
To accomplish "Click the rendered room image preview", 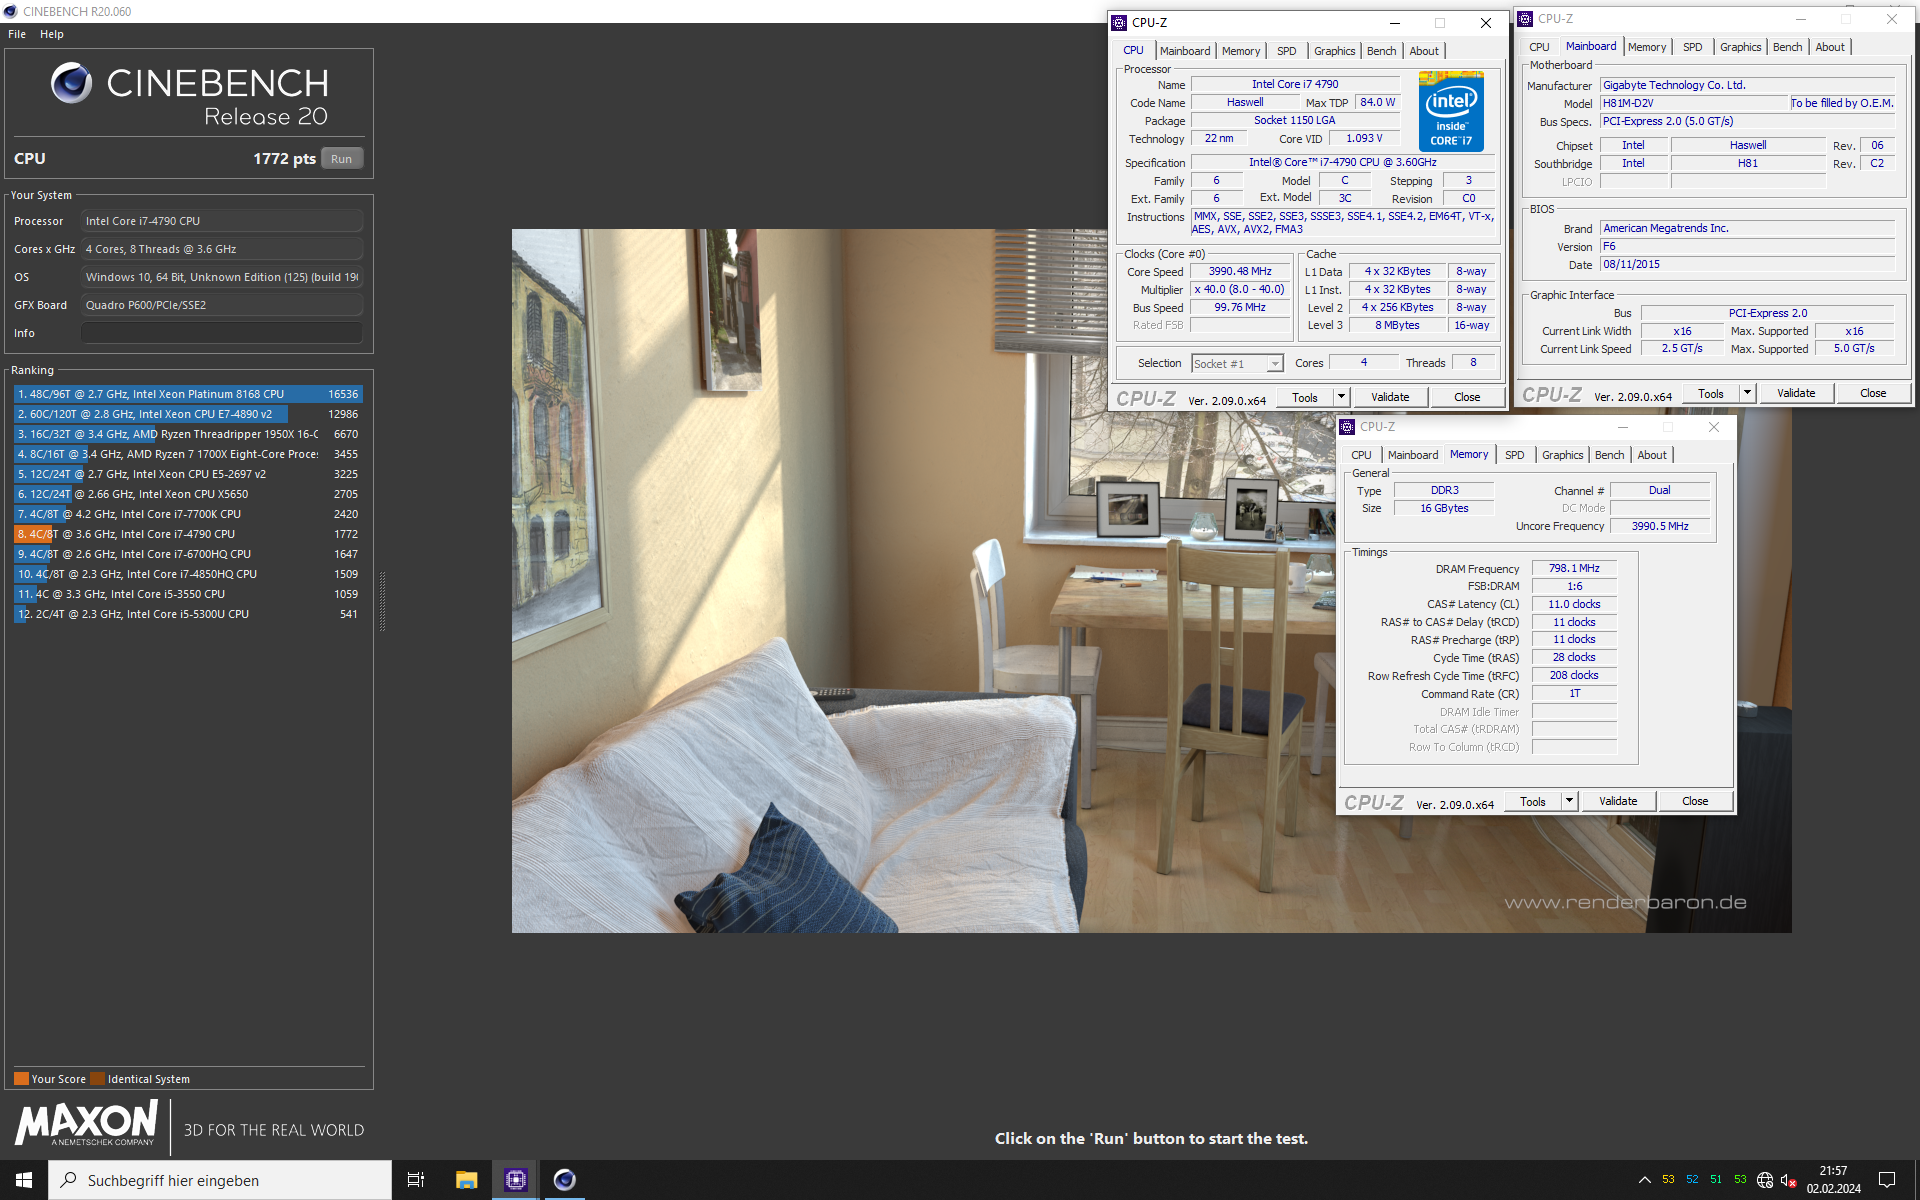I will 1152,581.
